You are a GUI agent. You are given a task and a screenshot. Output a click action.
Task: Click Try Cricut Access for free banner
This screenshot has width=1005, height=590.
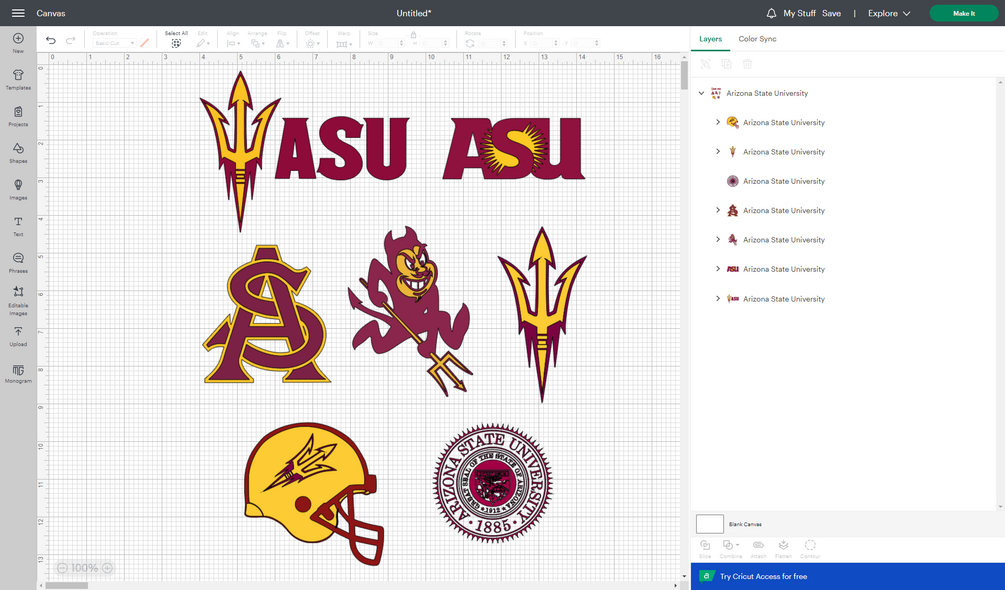point(847,576)
